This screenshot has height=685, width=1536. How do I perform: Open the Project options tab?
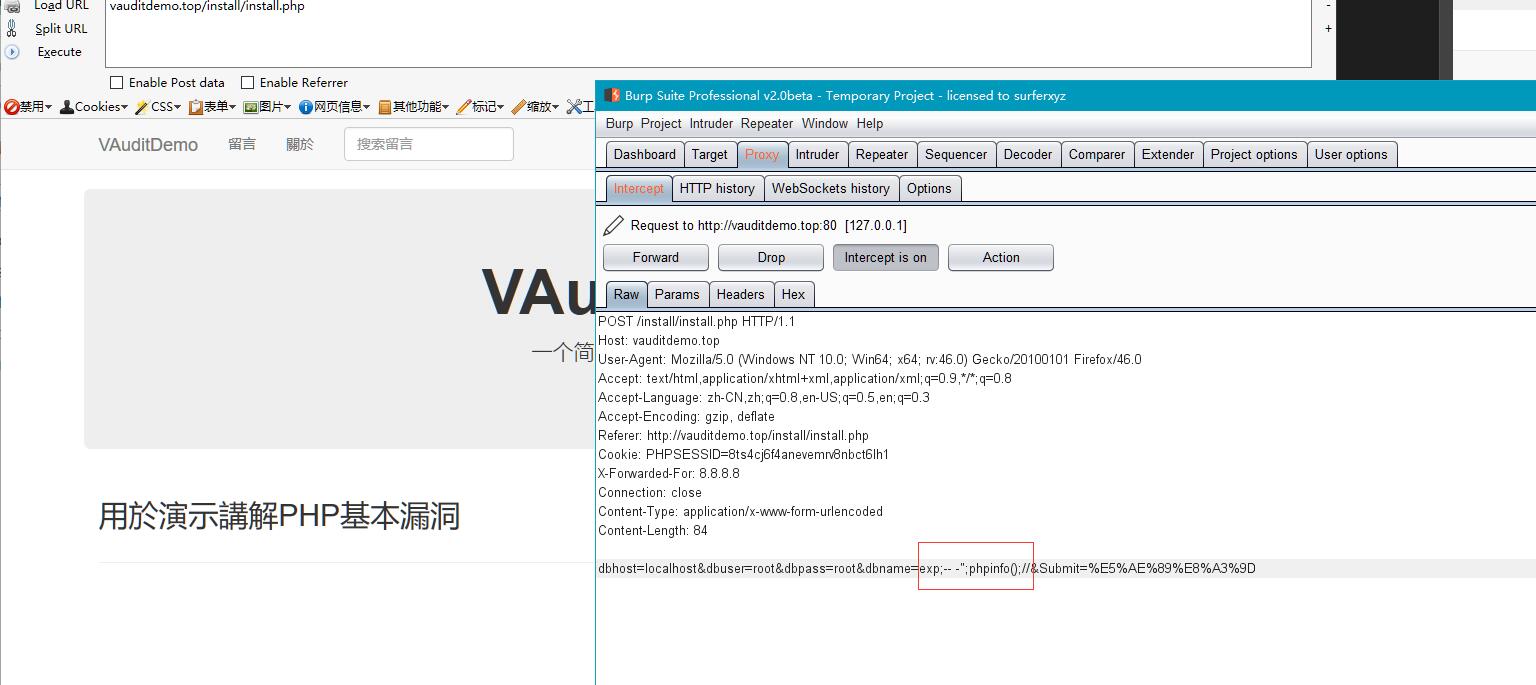pos(1254,155)
